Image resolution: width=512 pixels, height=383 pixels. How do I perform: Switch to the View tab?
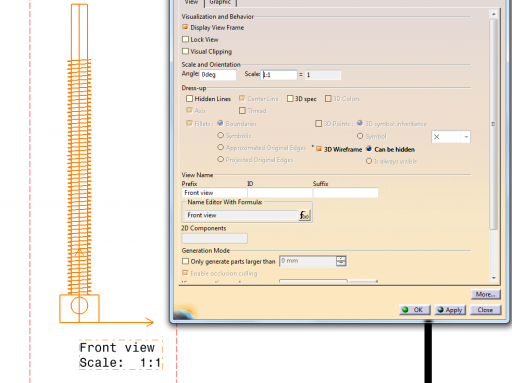191,2
